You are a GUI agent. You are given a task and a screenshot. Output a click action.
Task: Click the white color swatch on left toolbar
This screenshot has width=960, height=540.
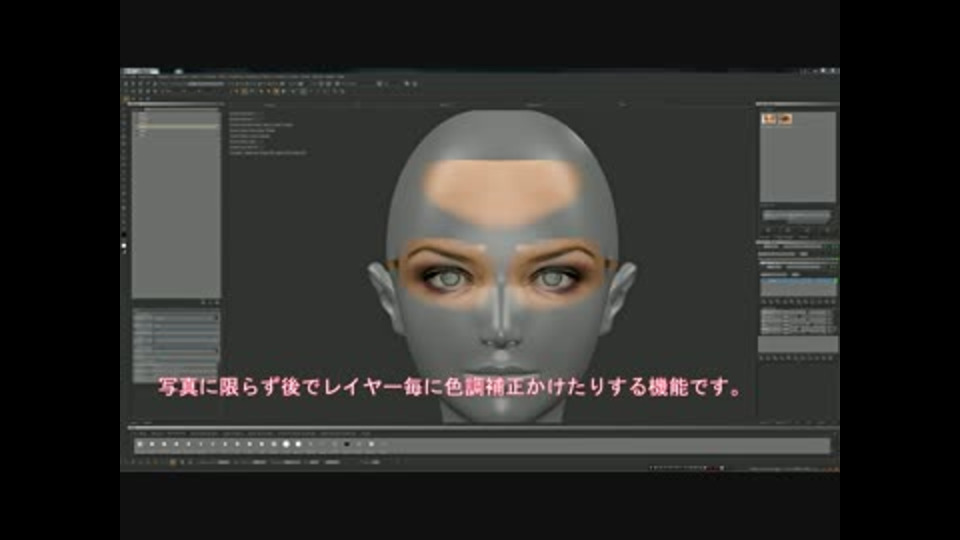[124, 246]
